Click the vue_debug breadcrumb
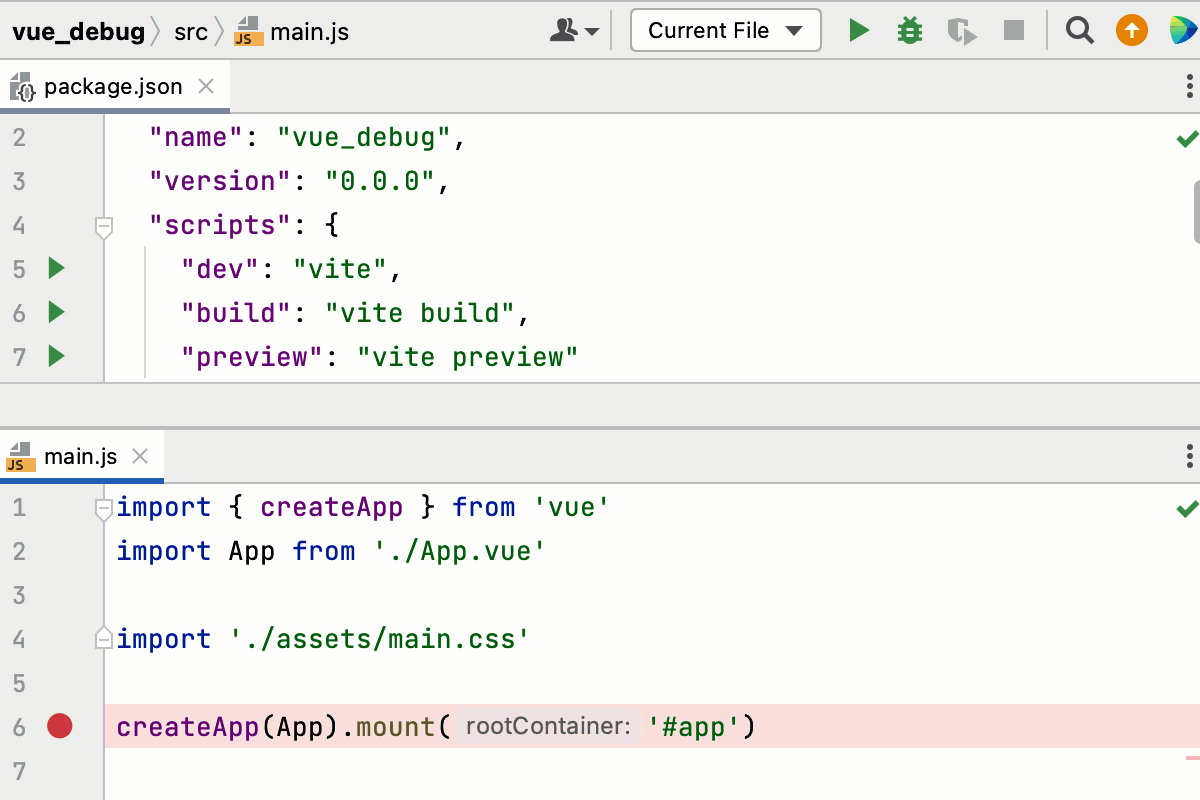The image size is (1200, 800). (x=78, y=31)
